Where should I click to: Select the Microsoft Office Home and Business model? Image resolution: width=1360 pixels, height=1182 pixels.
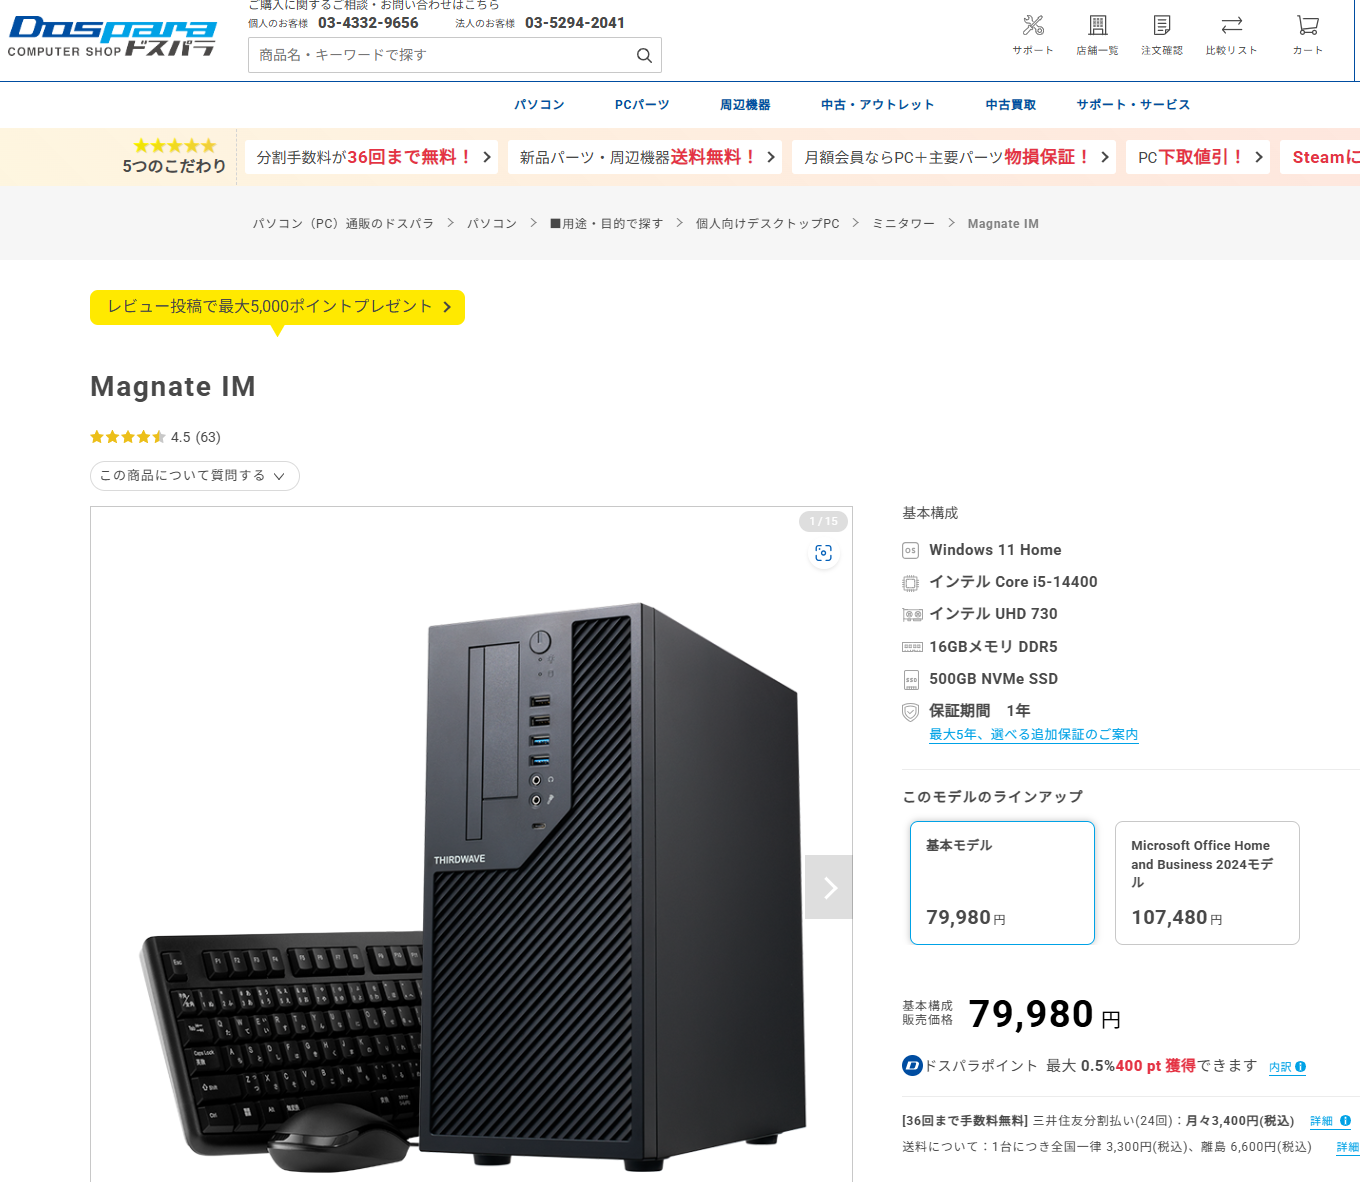(1207, 883)
